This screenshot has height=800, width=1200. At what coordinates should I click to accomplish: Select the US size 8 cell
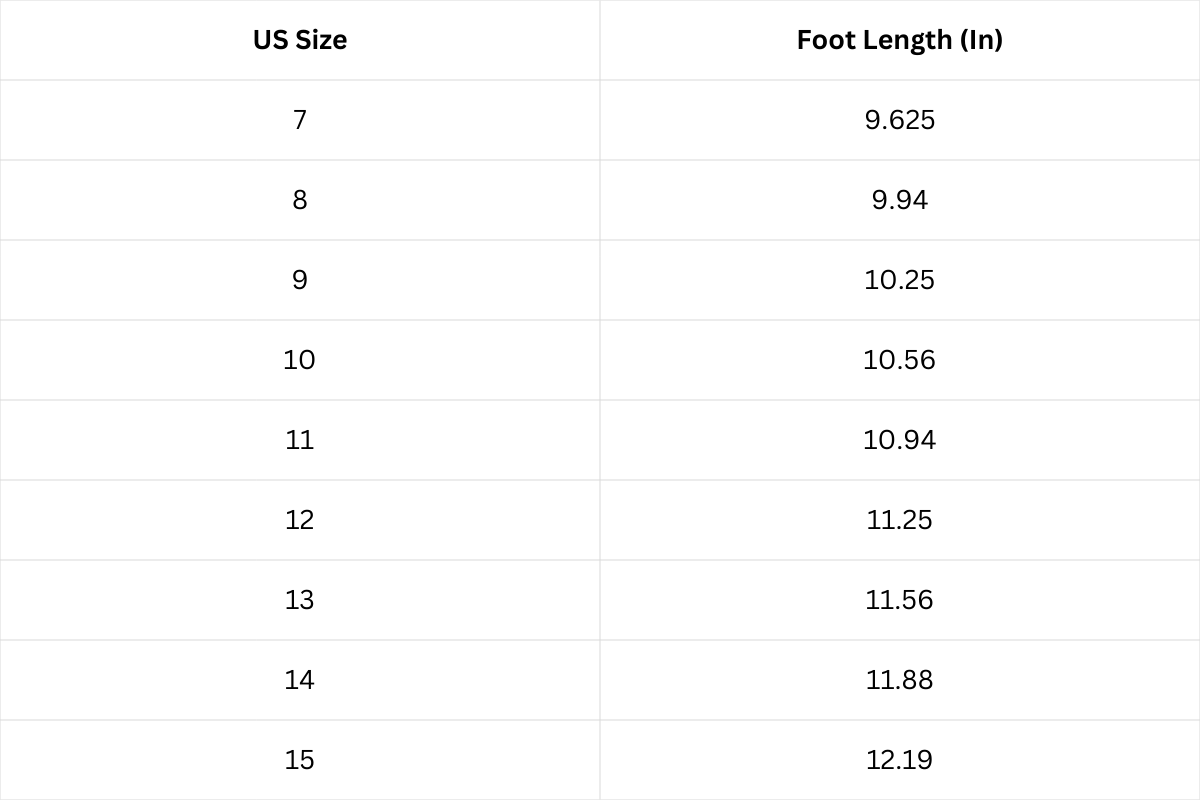tap(300, 200)
